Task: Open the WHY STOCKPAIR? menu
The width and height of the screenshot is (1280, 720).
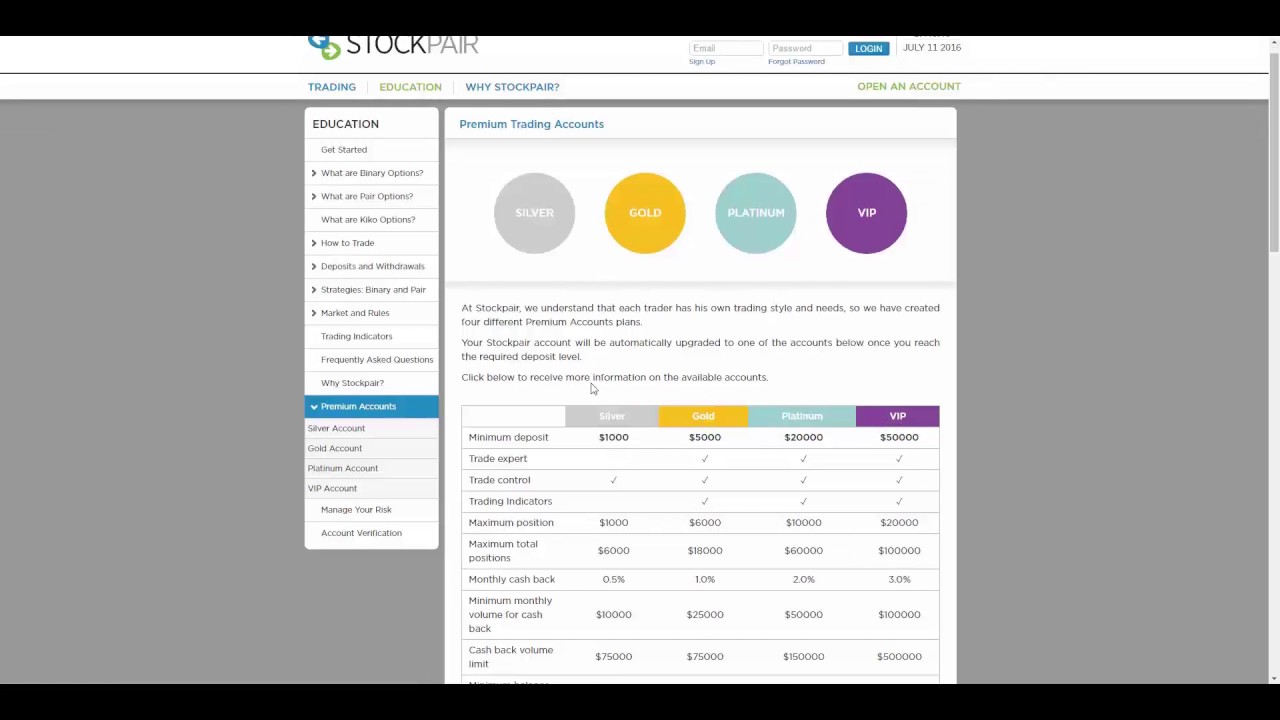Action: [512, 87]
